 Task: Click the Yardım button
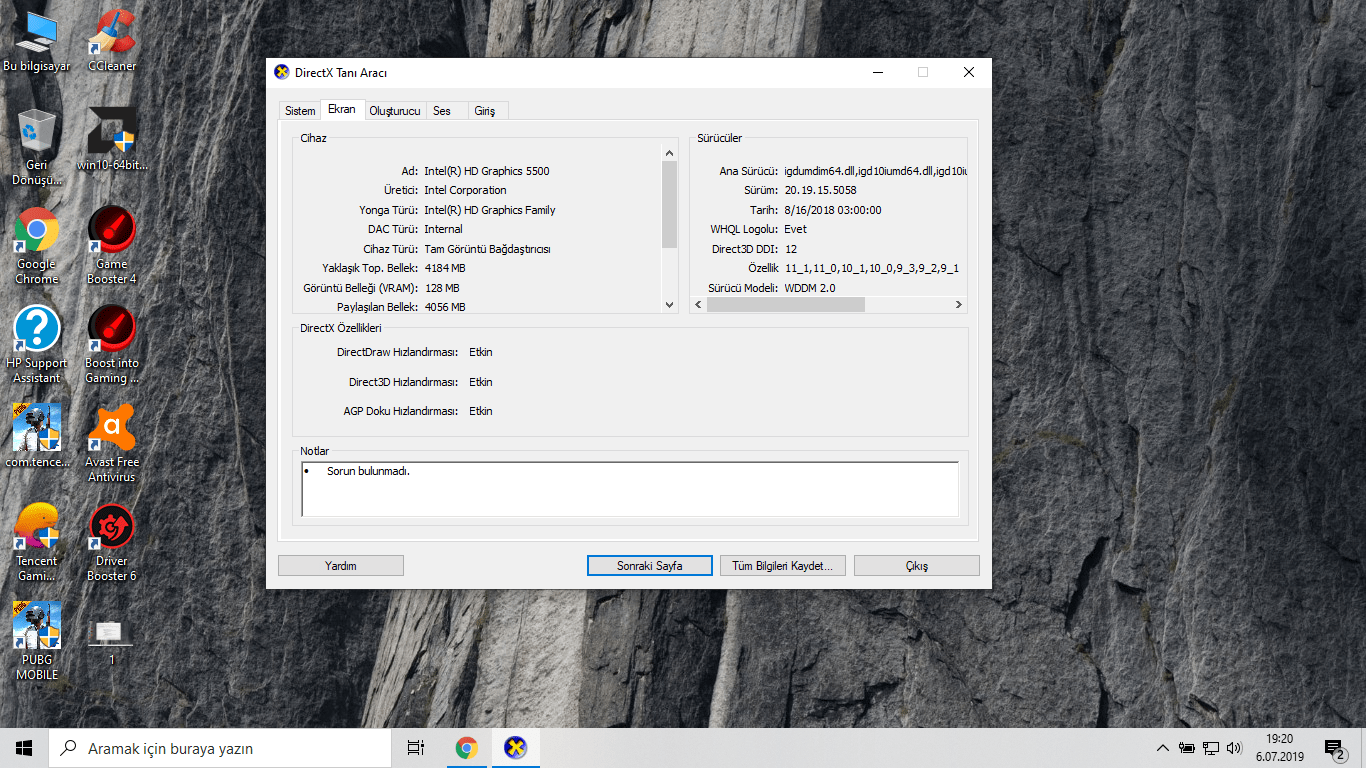point(341,566)
